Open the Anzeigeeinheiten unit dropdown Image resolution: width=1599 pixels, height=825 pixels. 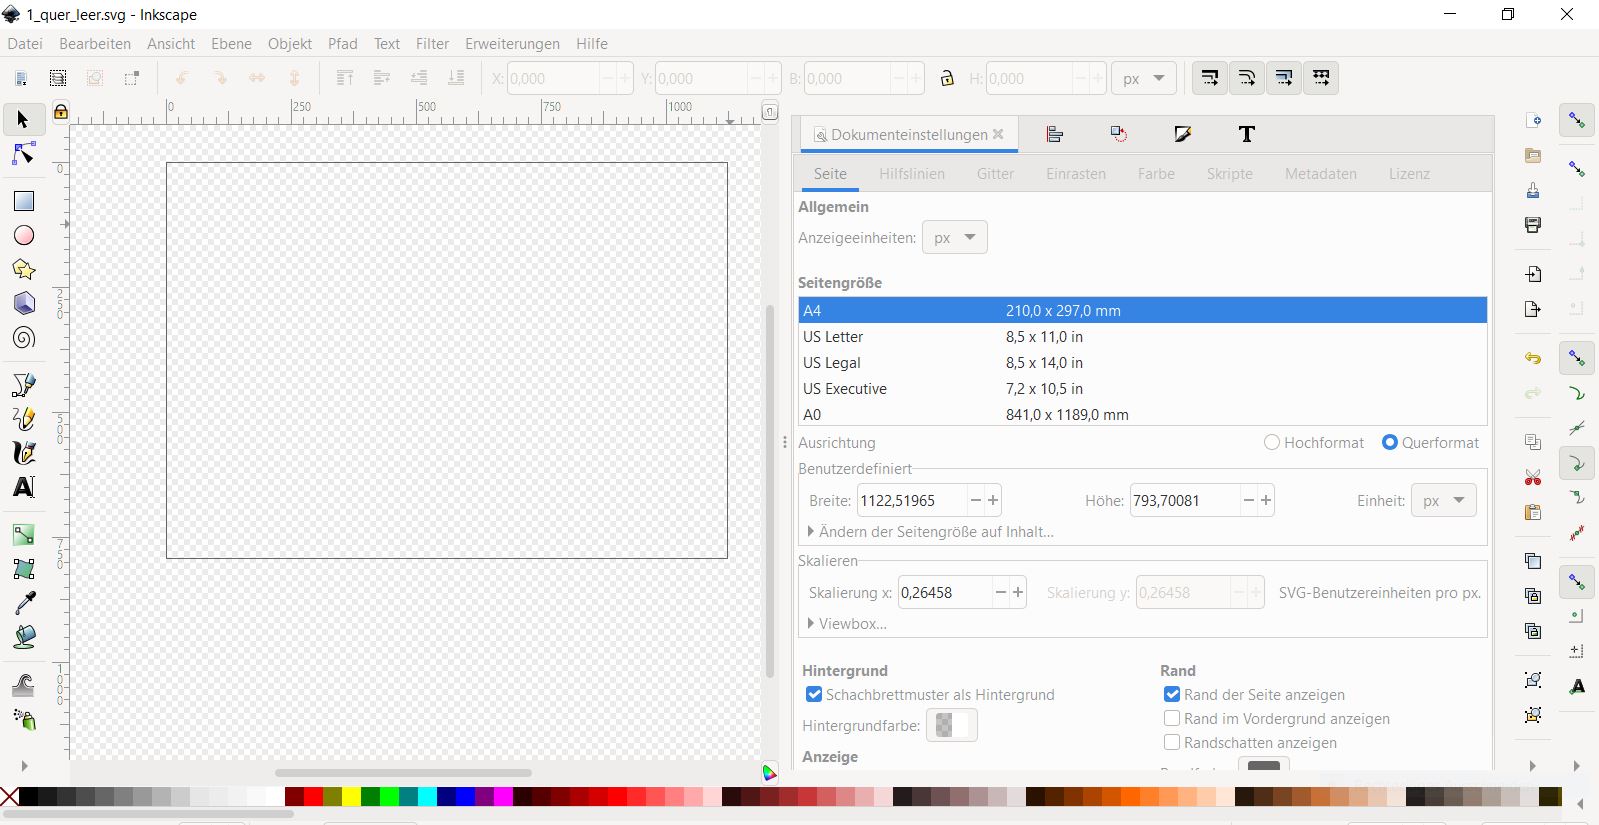(x=954, y=238)
